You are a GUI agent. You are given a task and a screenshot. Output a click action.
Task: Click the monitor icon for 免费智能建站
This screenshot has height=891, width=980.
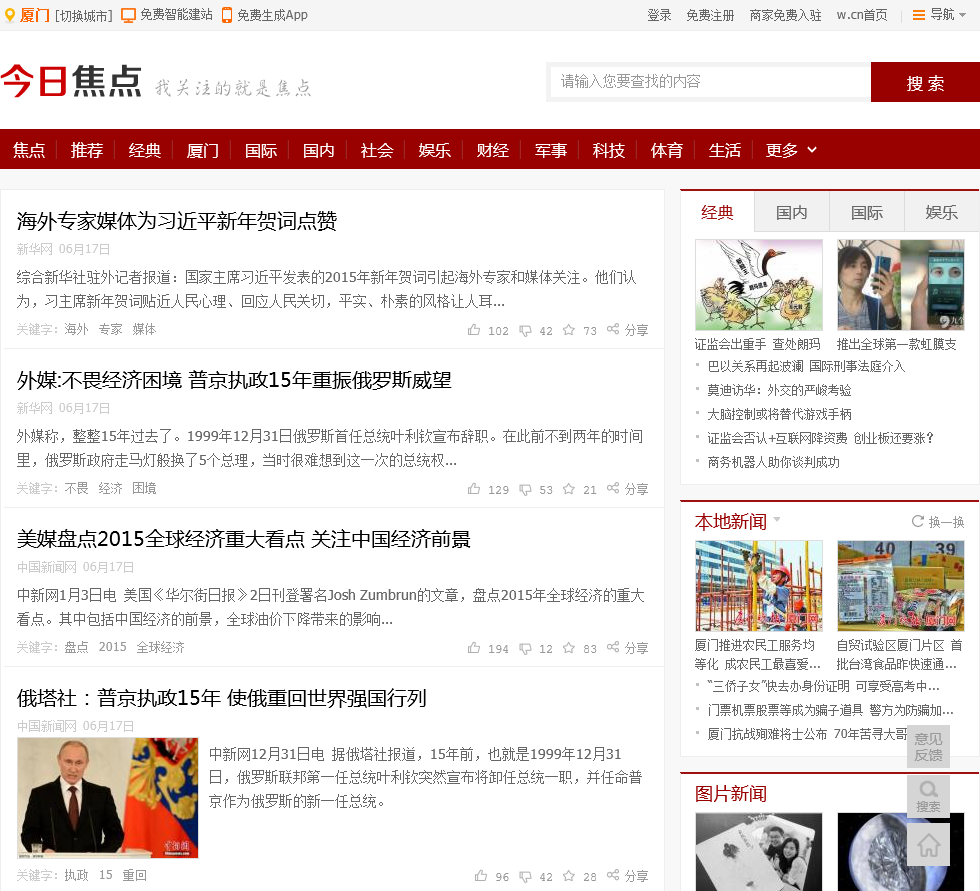point(128,15)
